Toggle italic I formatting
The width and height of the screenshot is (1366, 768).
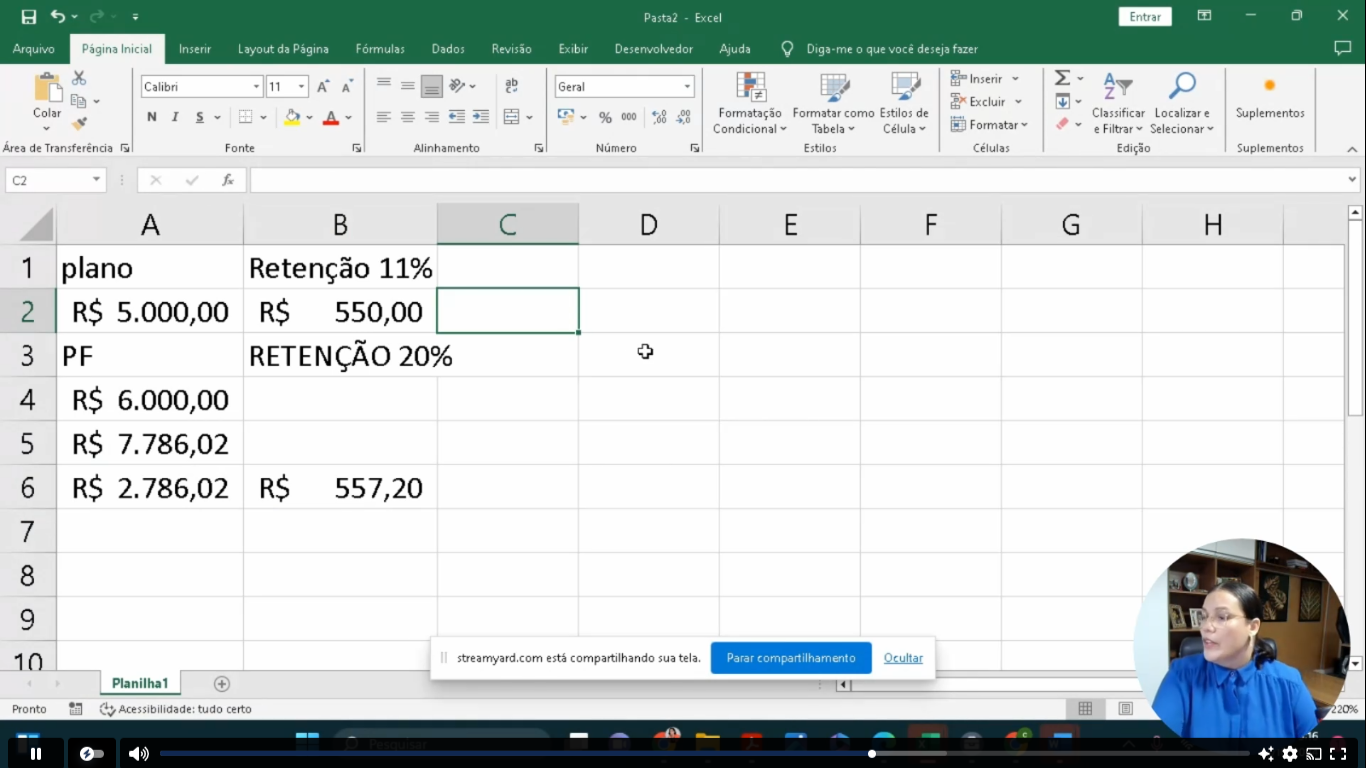[x=175, y=117]
